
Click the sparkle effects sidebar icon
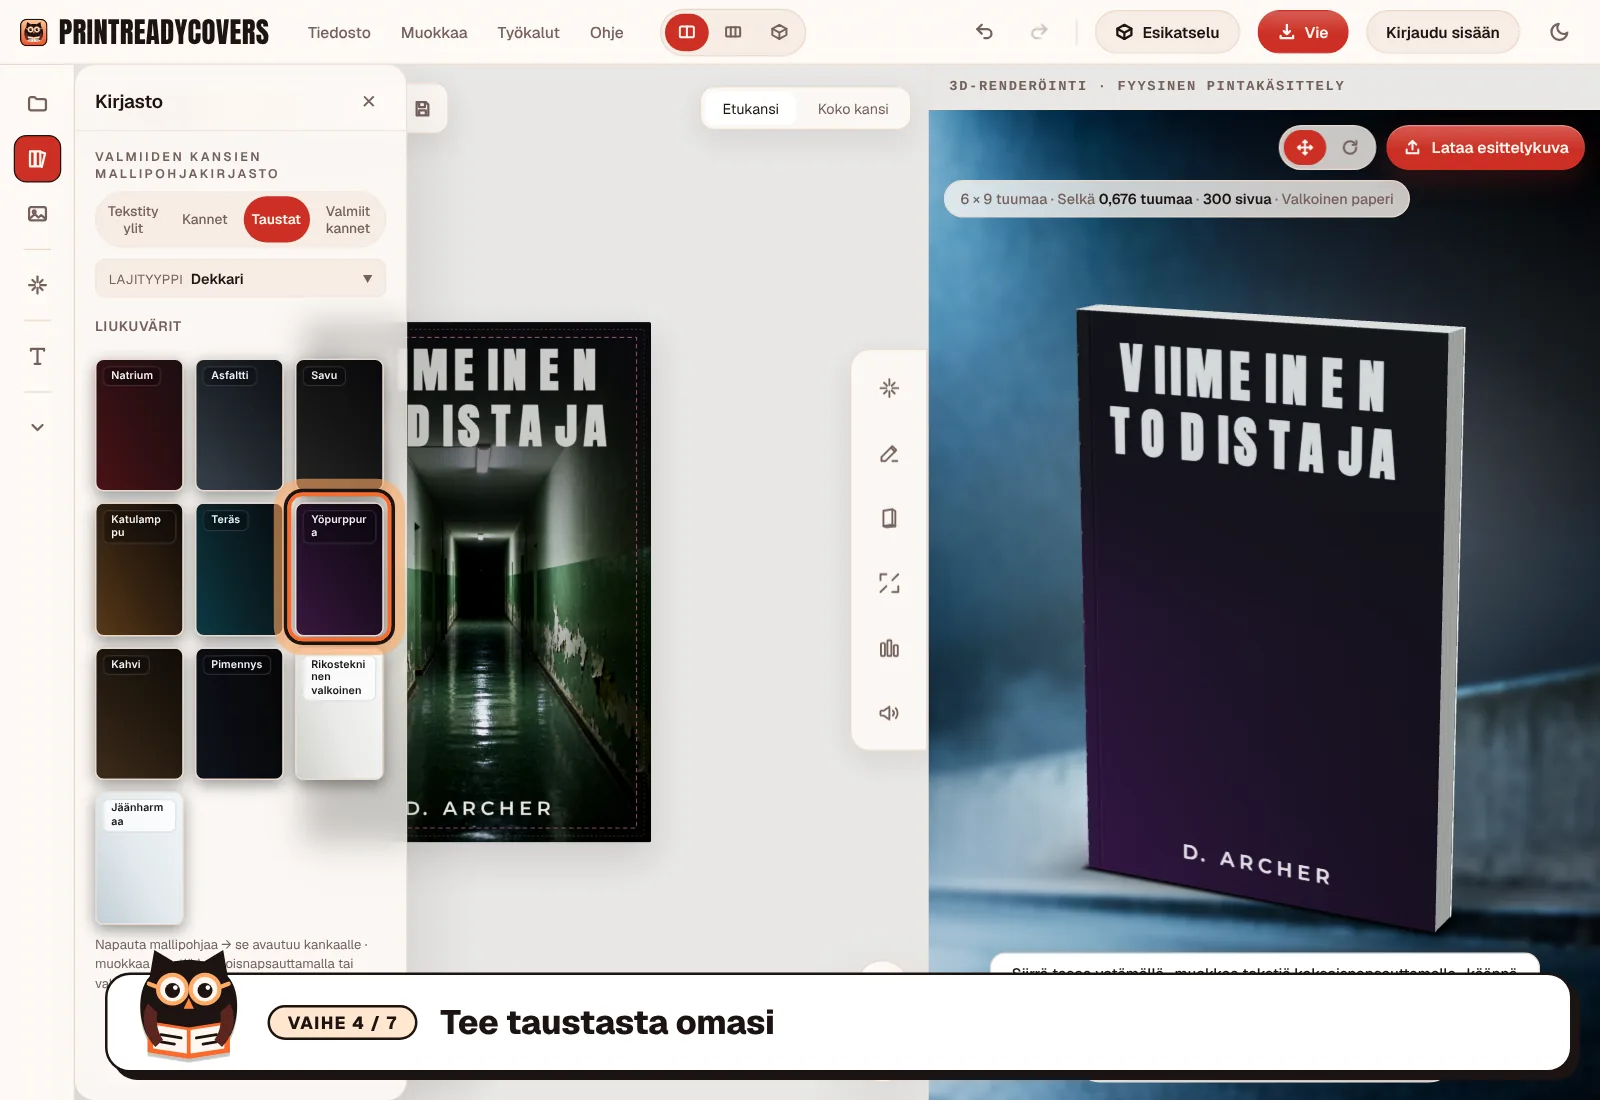point(37,285)
